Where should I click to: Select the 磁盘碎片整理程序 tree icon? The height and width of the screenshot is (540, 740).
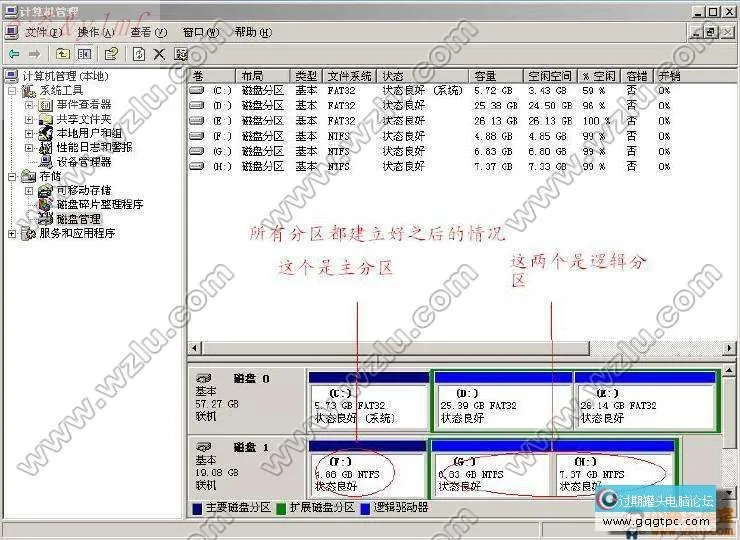[46, 205]
